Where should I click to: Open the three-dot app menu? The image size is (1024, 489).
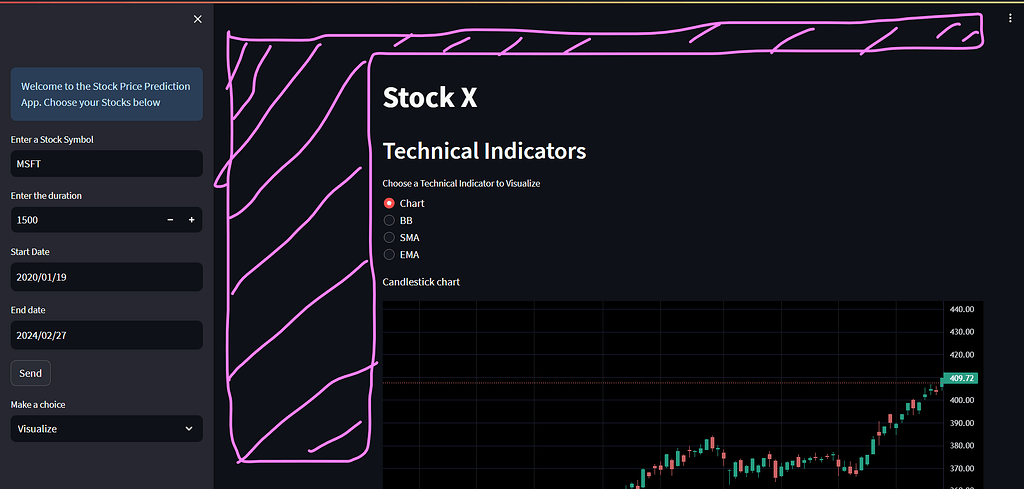pyautogui.click(x=1010, y=19)
